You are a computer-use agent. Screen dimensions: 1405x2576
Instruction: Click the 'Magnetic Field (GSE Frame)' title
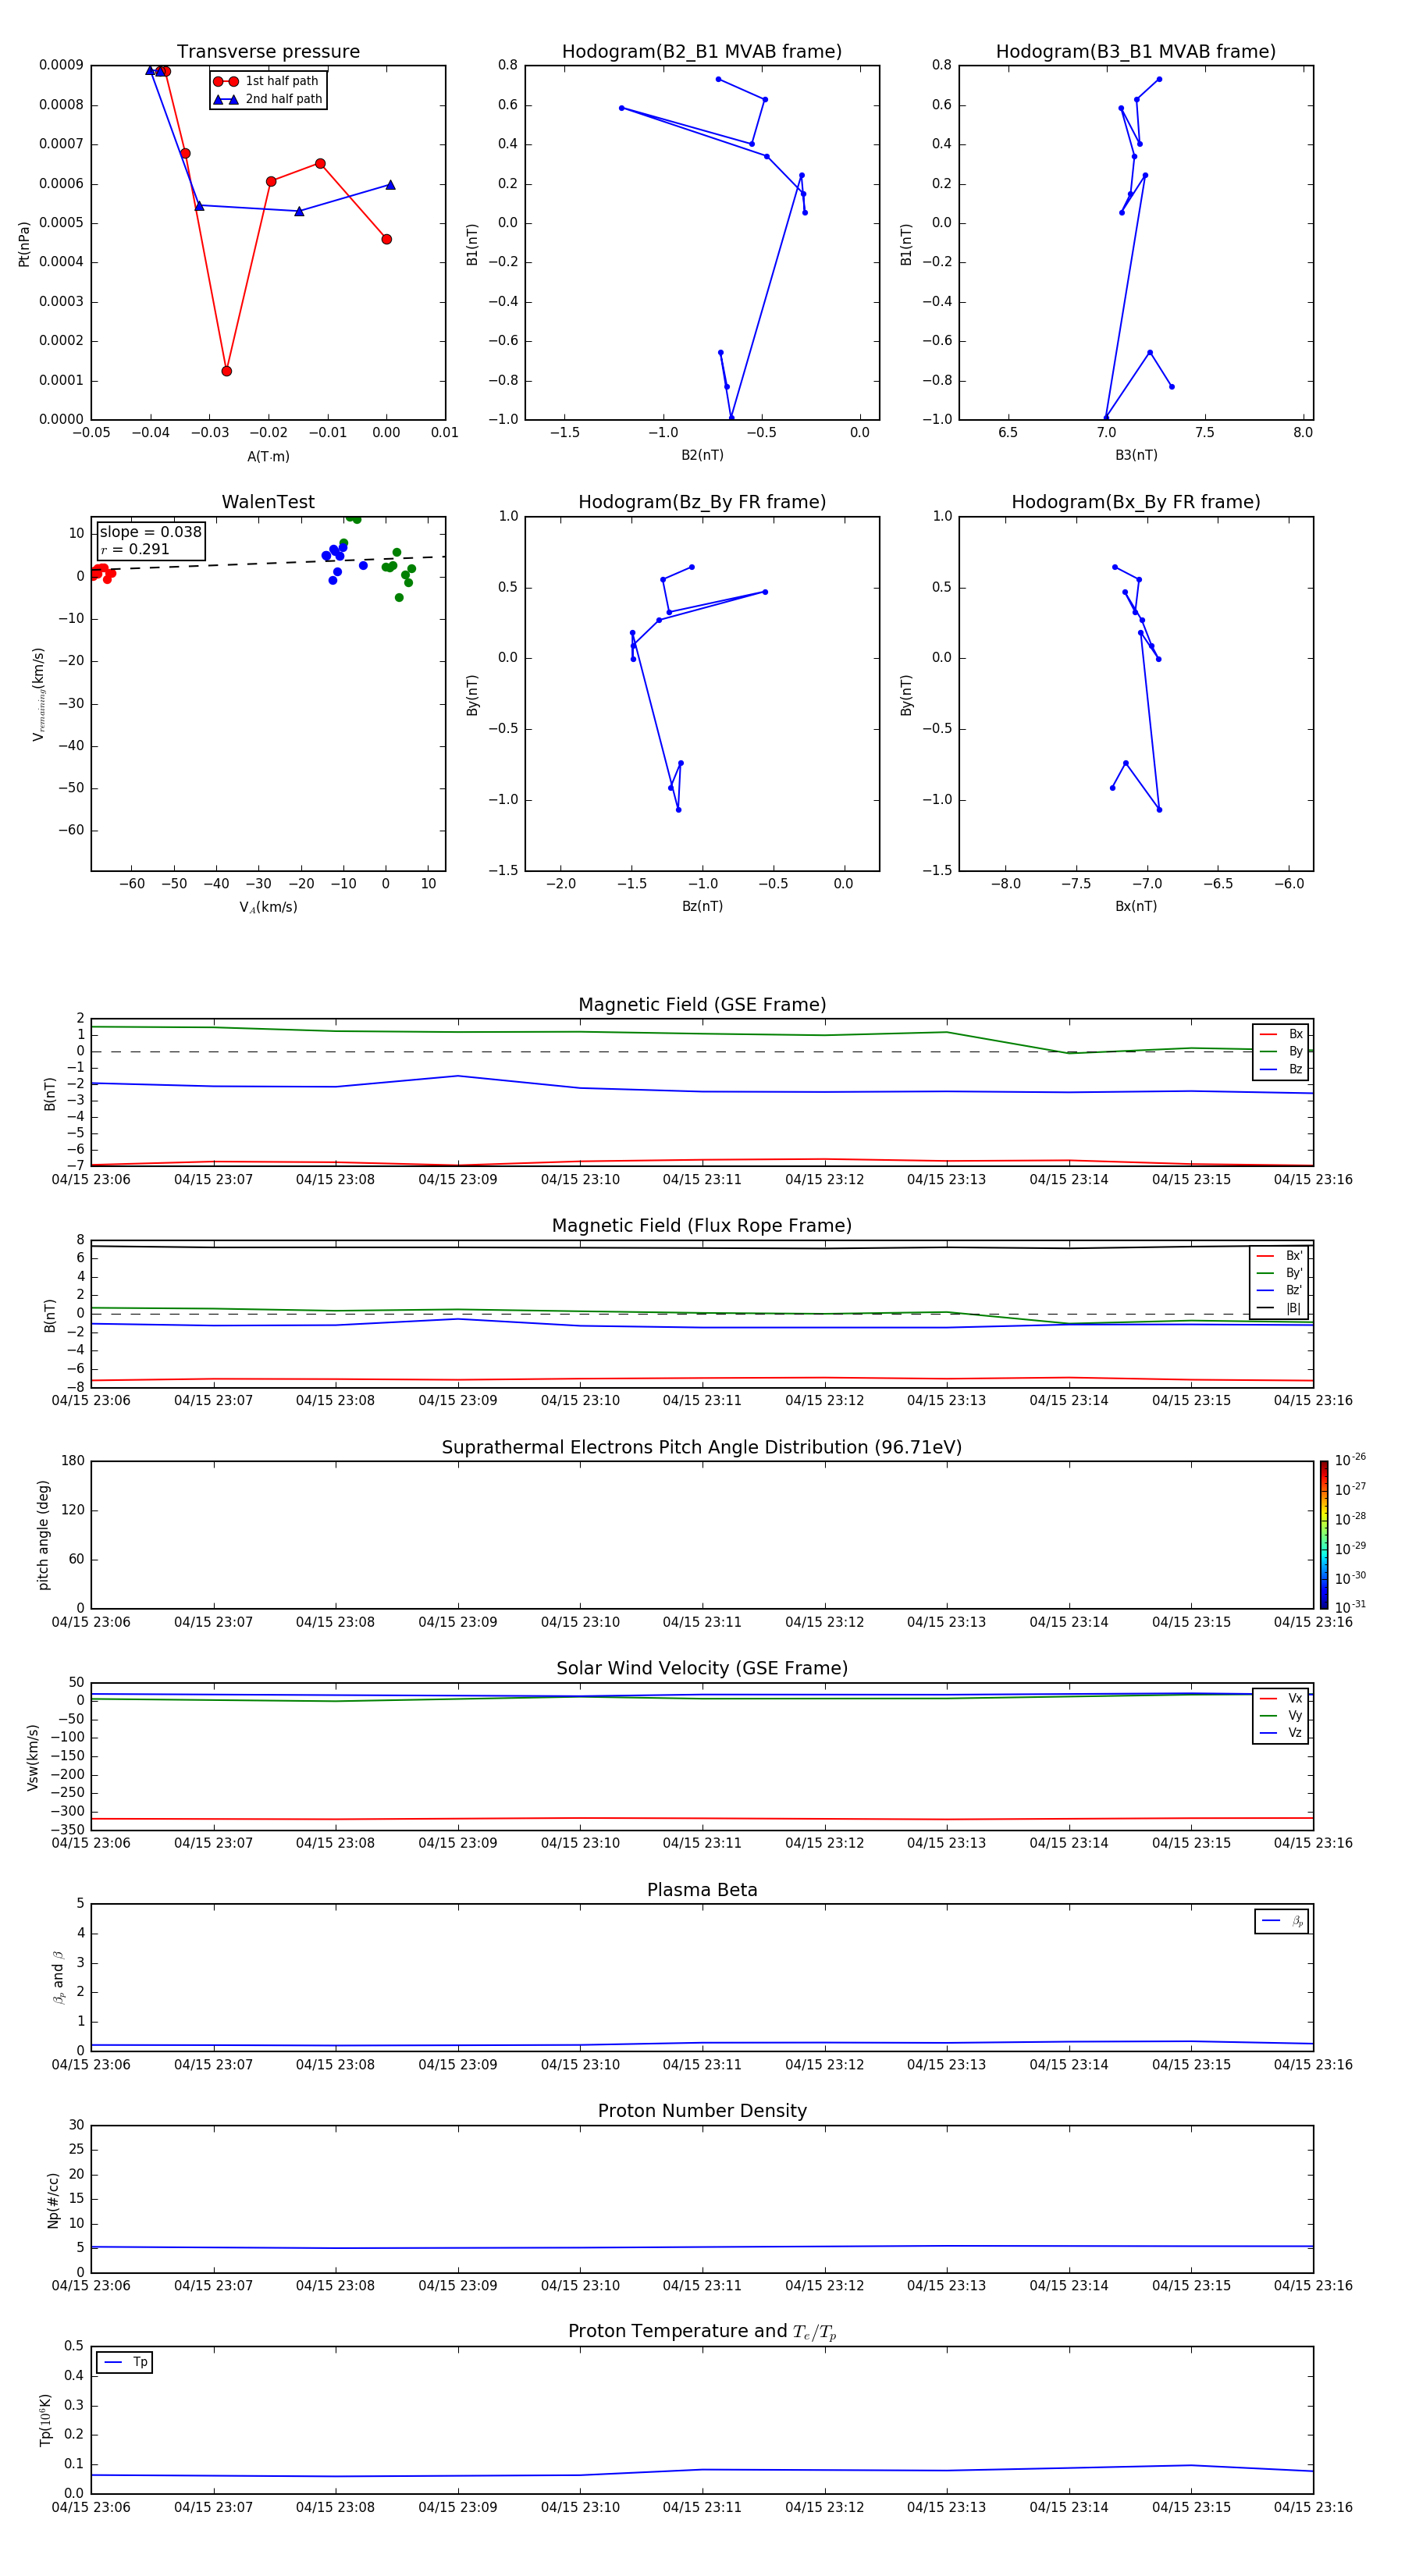(702, 1005)
